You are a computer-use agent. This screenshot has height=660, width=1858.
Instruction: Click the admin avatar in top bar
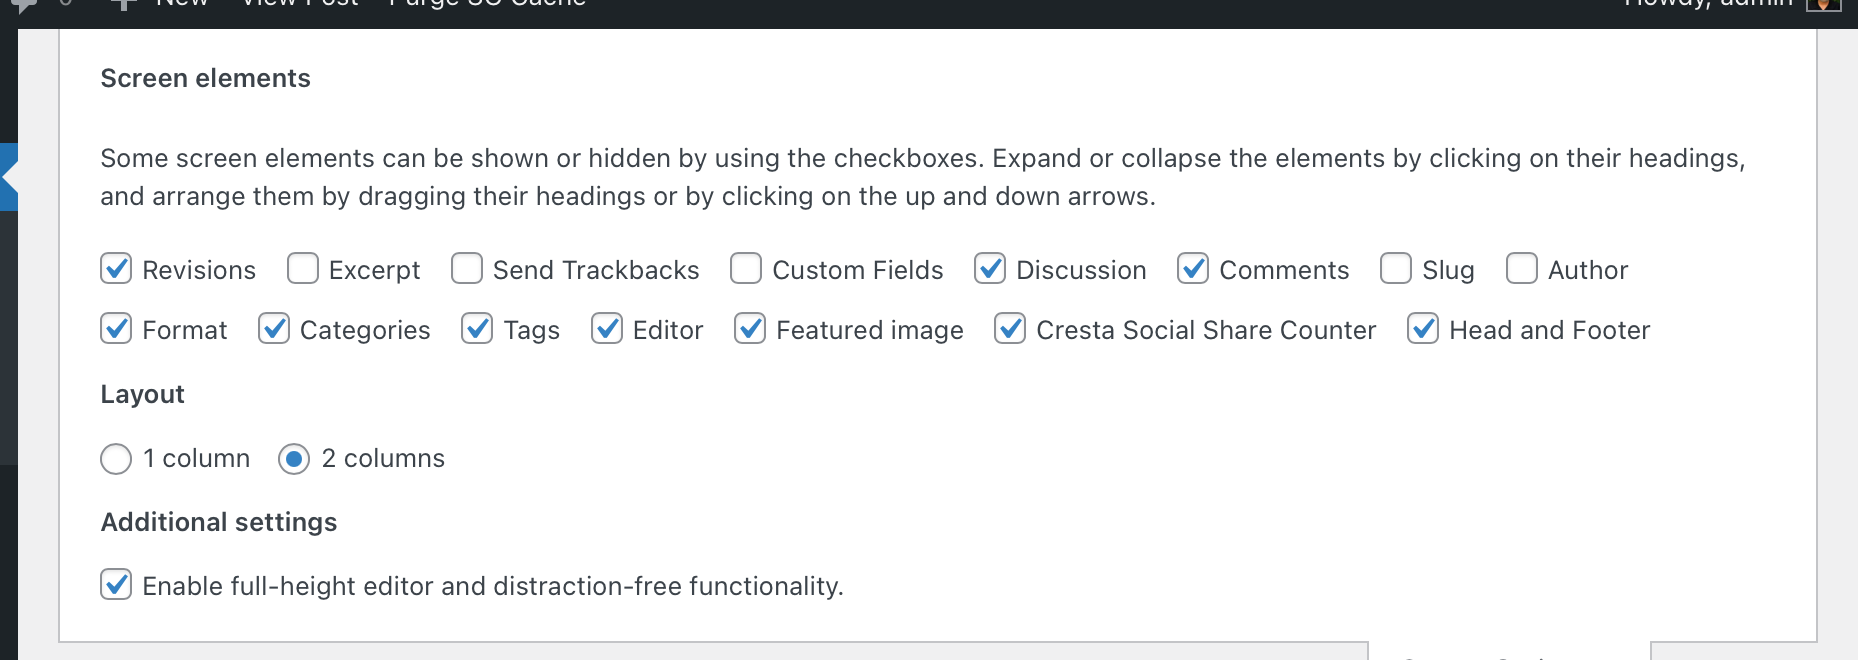(x=1824, y=4)
